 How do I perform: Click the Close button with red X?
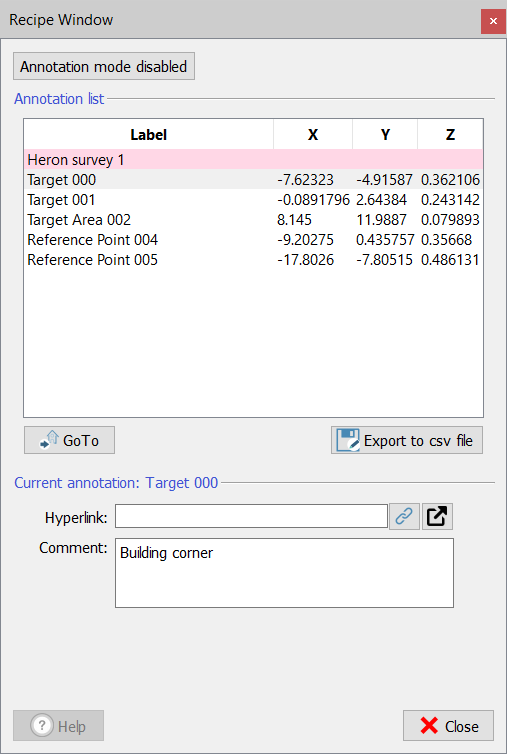[448, 726]
